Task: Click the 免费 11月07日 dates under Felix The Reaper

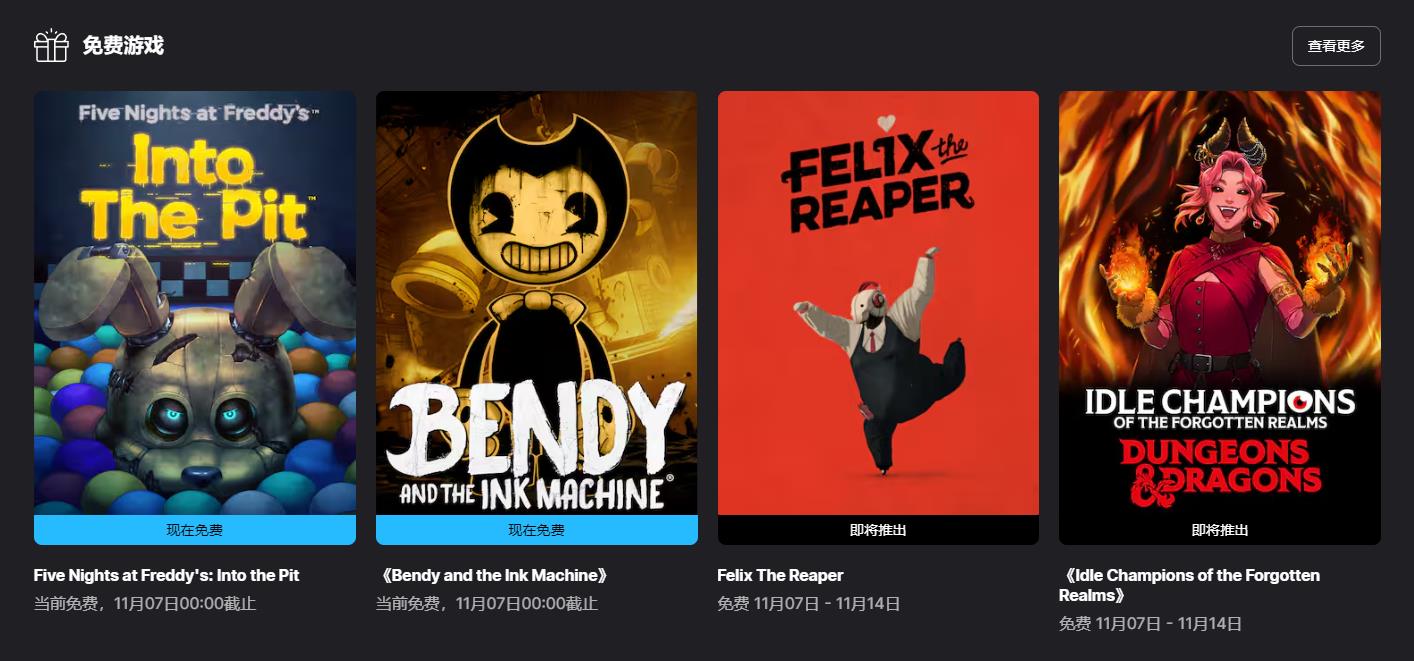Action: (809, 604)
